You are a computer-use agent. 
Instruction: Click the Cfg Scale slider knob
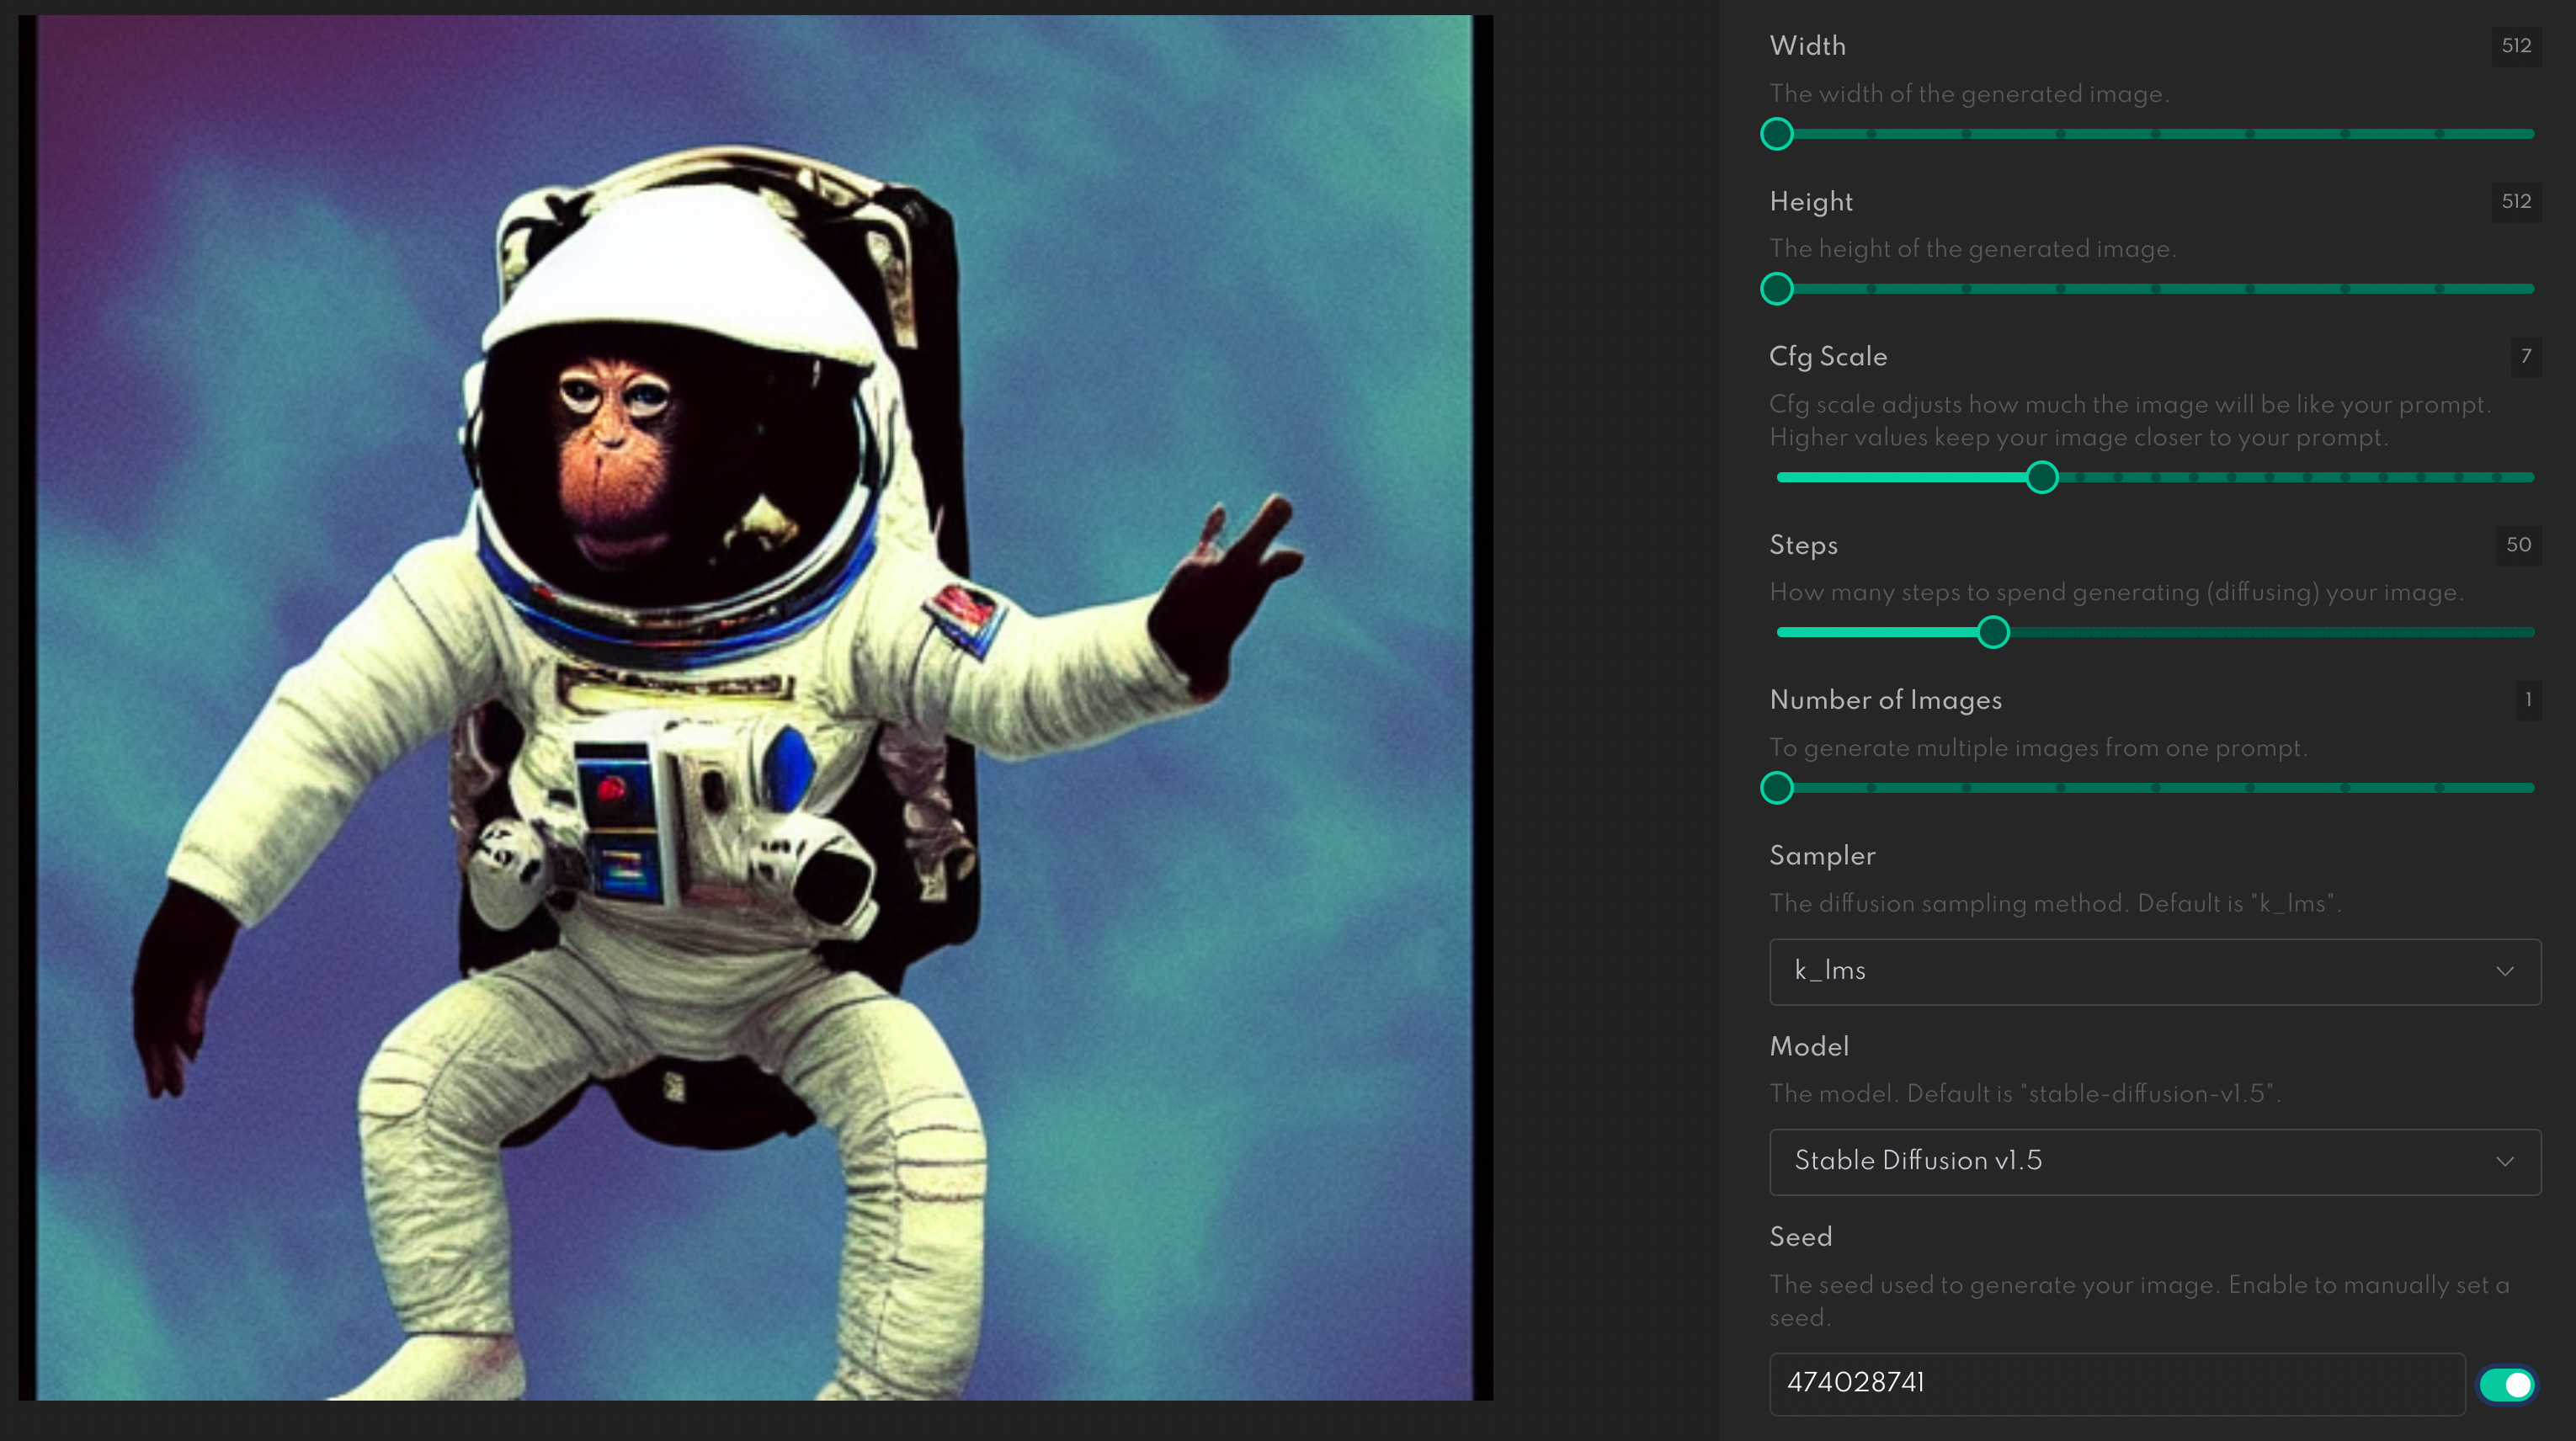(x=2042, y=477)
